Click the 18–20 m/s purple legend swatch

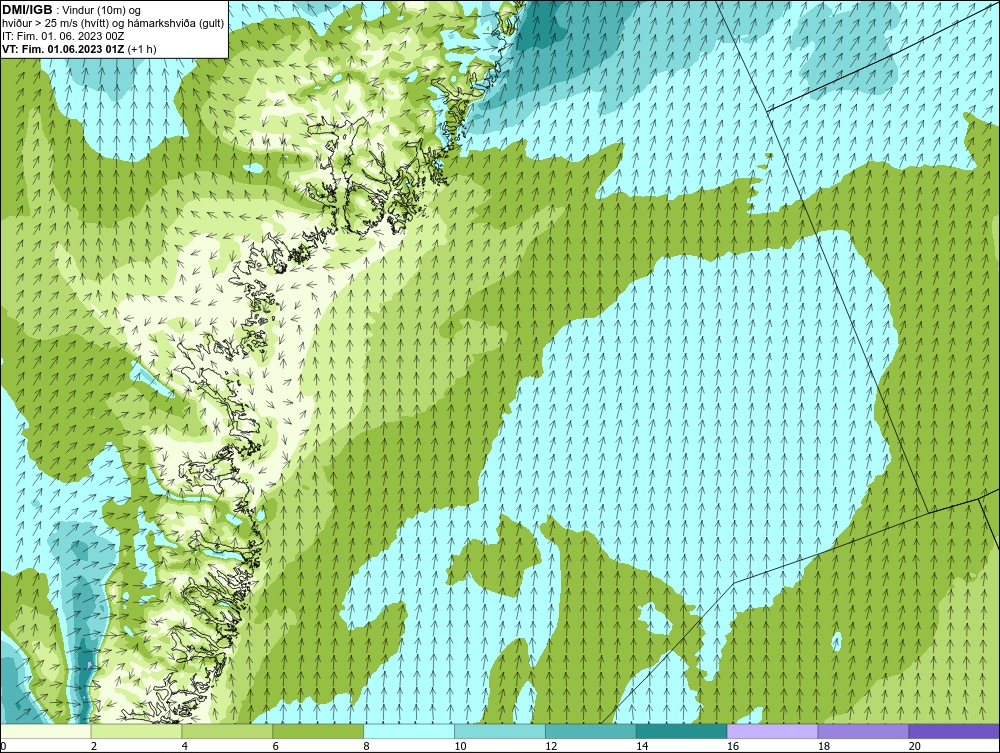(864, 731)
